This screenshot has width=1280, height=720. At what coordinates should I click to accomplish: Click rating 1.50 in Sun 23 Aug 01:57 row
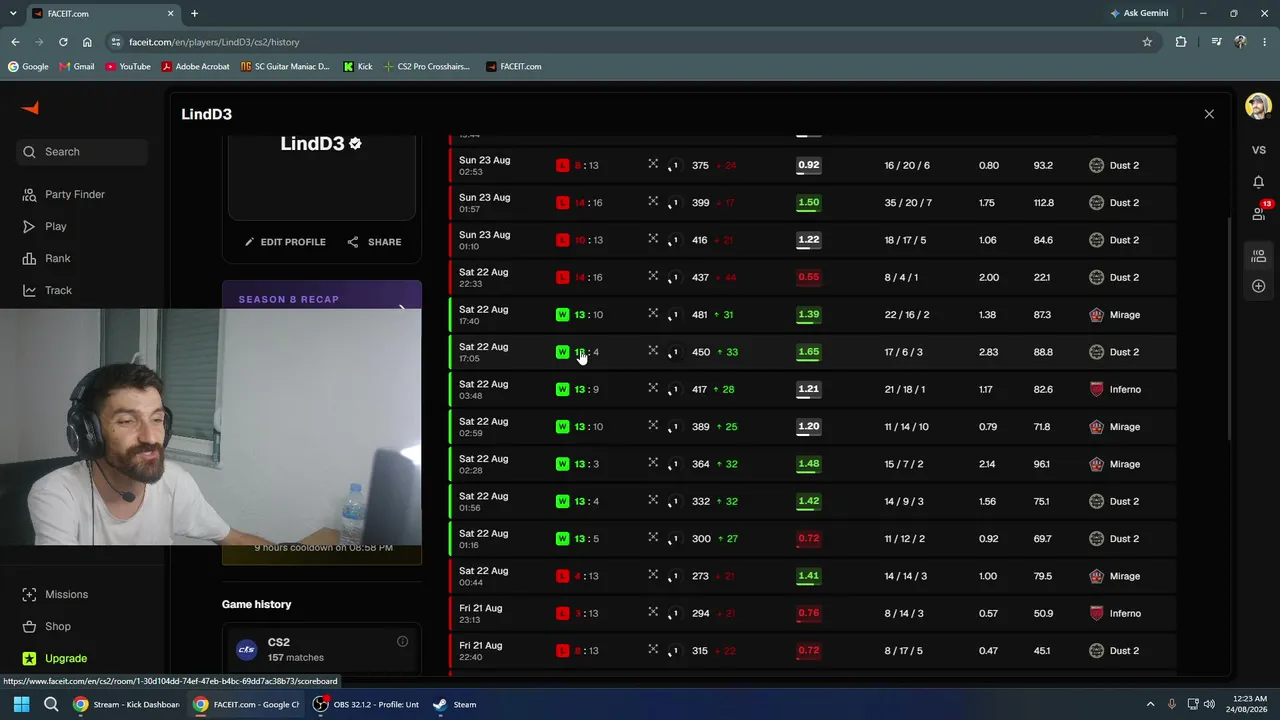coord(808,203)
